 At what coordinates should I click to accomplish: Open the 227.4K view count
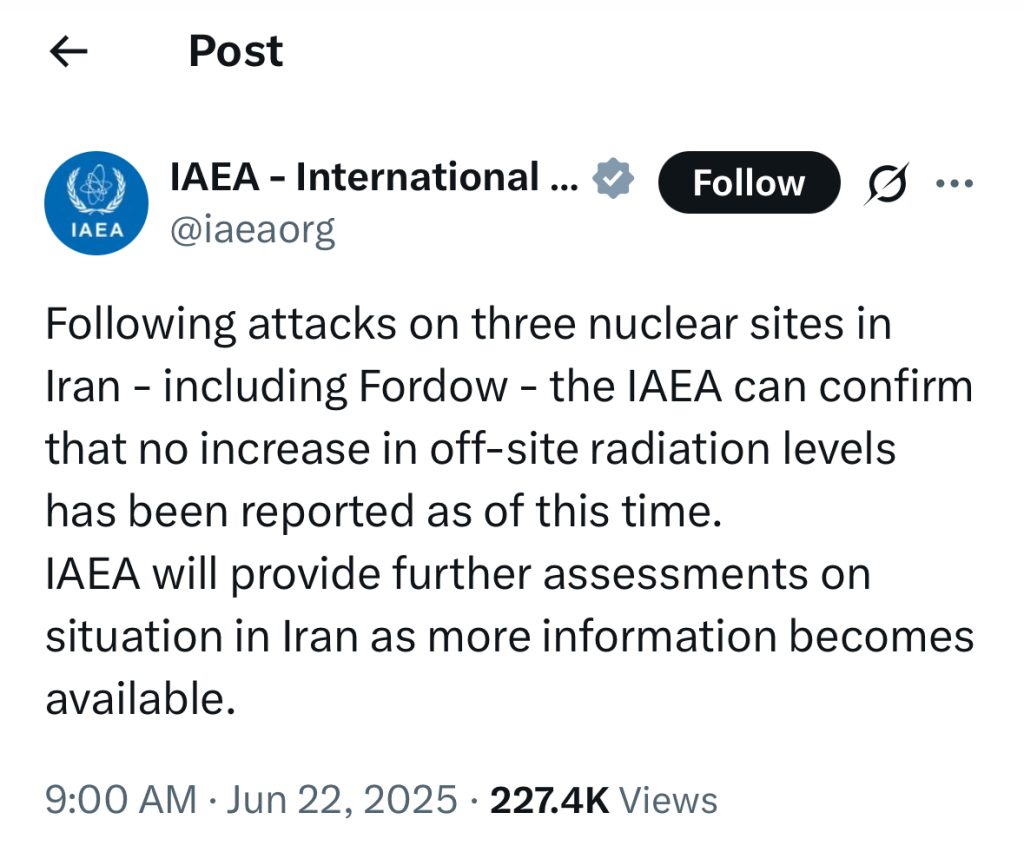[549, 800]
